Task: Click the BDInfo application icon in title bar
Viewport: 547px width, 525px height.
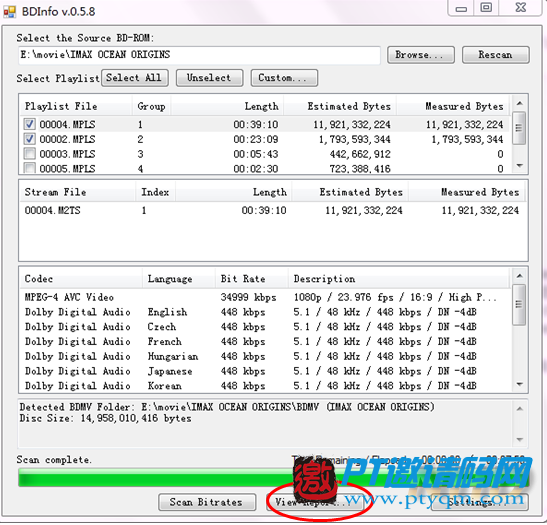Action: (9, 12)
